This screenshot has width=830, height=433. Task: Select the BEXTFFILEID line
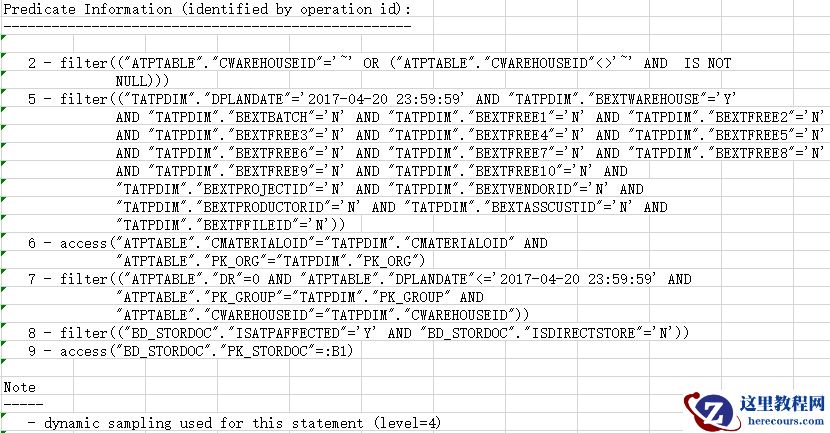(x=231, y=225)
